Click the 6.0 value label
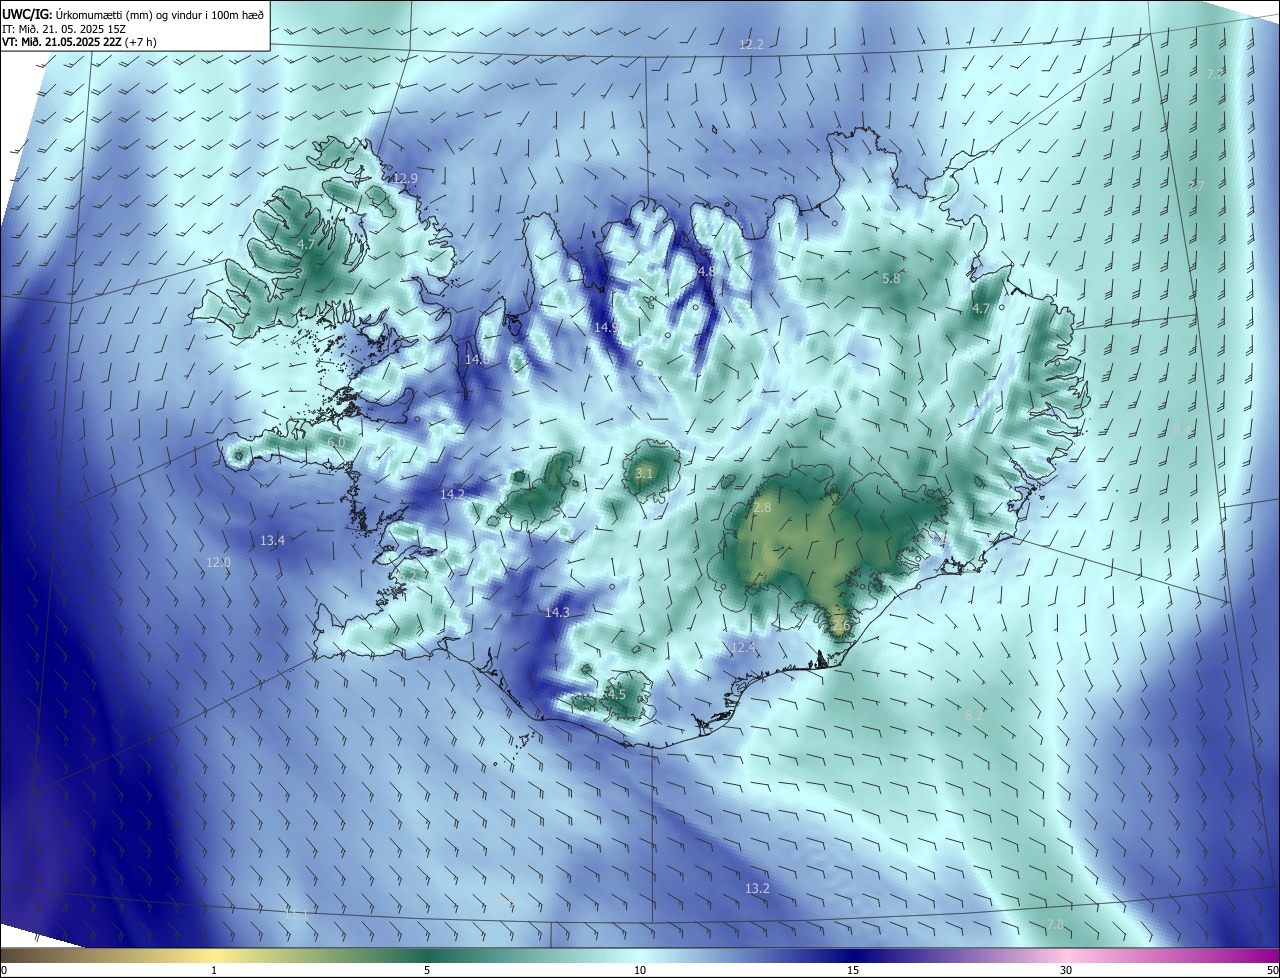Screen dimensions: 1280x978 click(336, 442)
